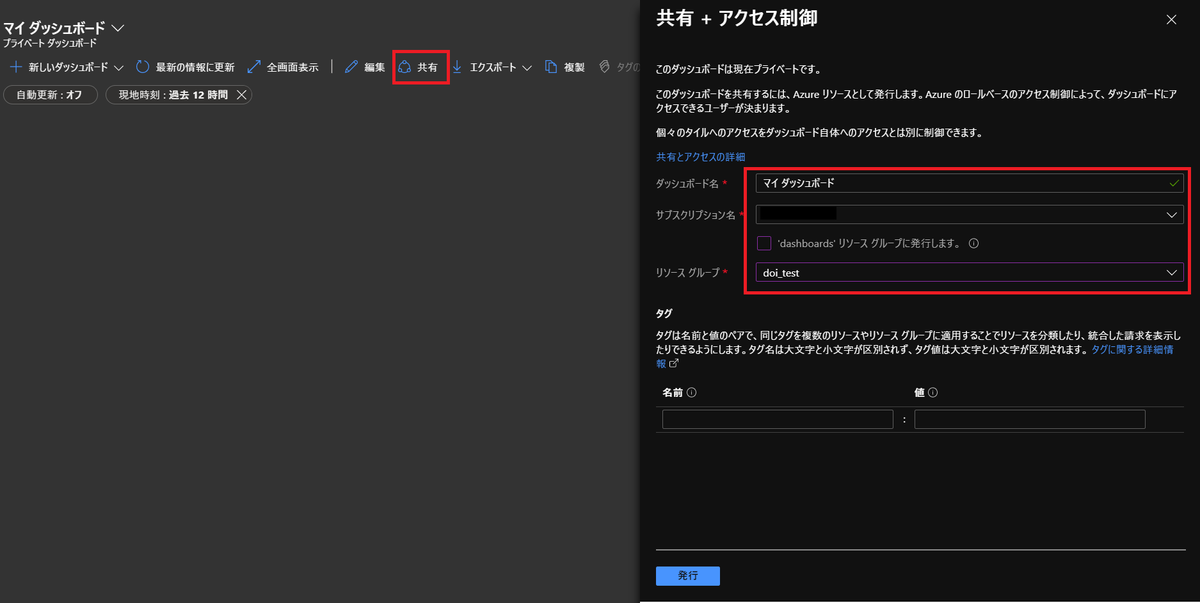Viewport: 1200px width, 603px height.
Task: Click the tag 名前 input field
Action: [778, 418]
